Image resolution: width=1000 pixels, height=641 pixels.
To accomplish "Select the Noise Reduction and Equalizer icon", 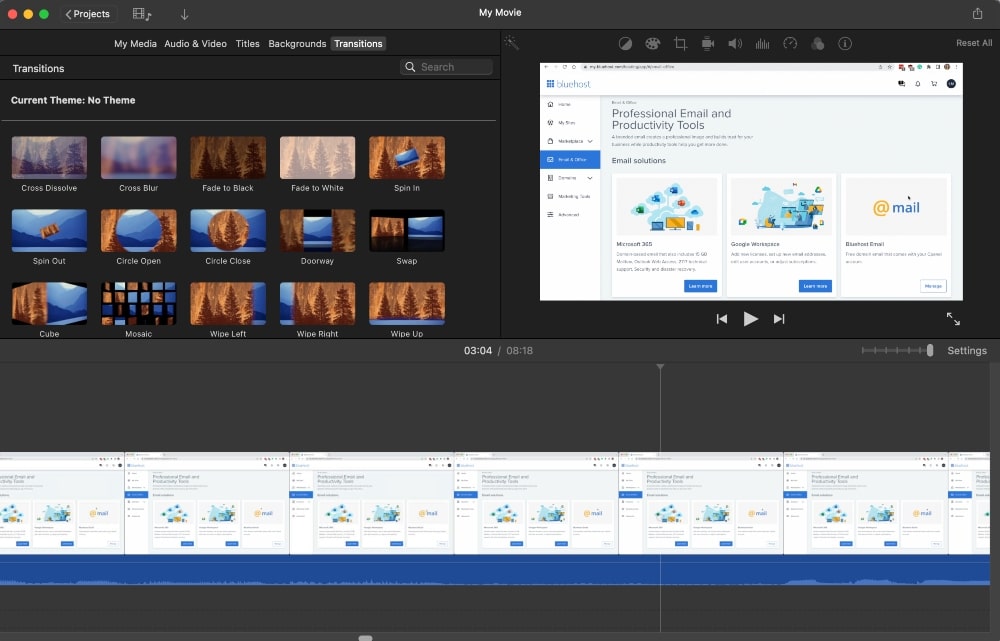I will coord(763,43).
